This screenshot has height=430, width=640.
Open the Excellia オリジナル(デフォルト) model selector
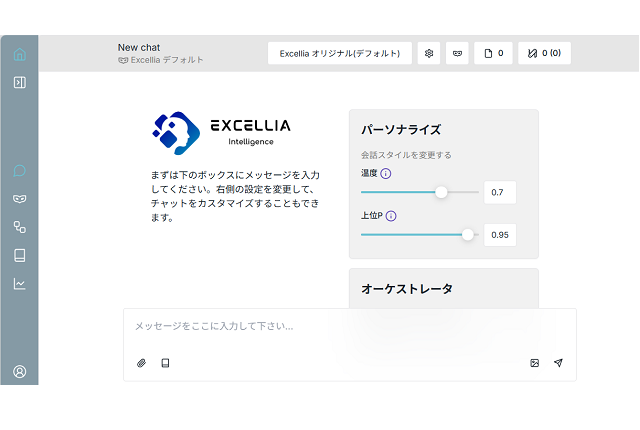click(x=340, y=53)
